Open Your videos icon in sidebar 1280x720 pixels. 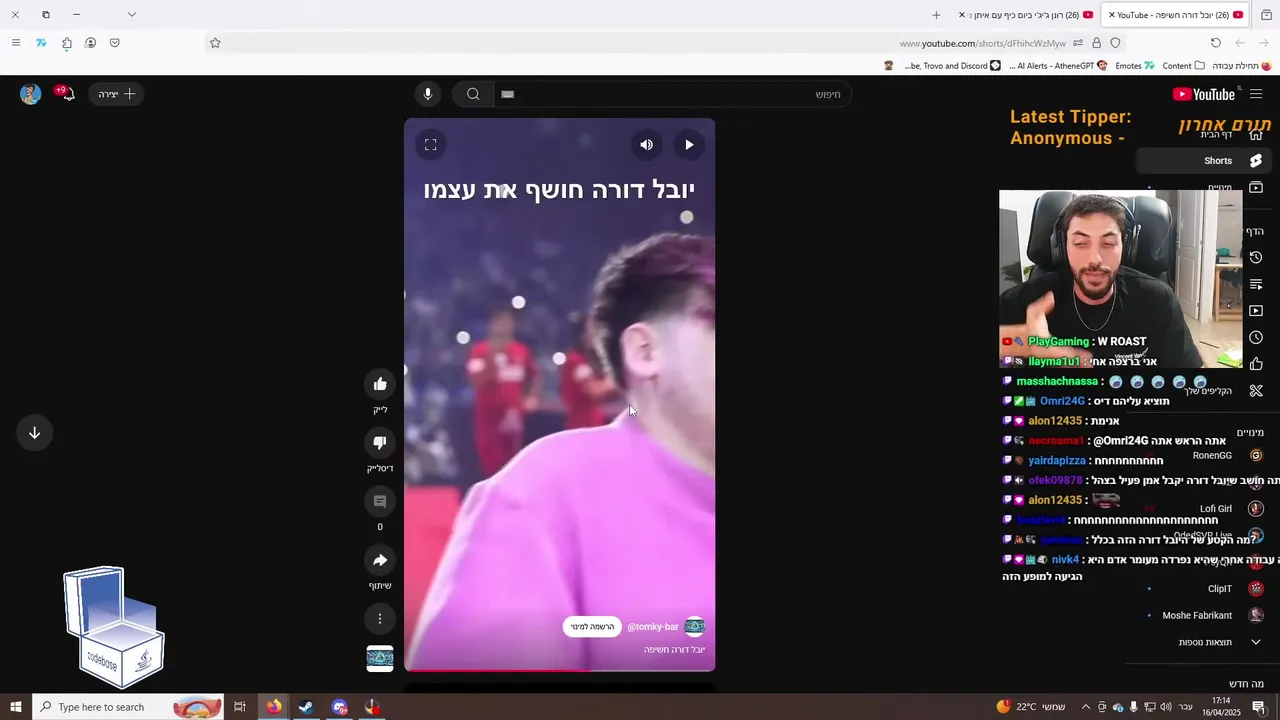1256,311
